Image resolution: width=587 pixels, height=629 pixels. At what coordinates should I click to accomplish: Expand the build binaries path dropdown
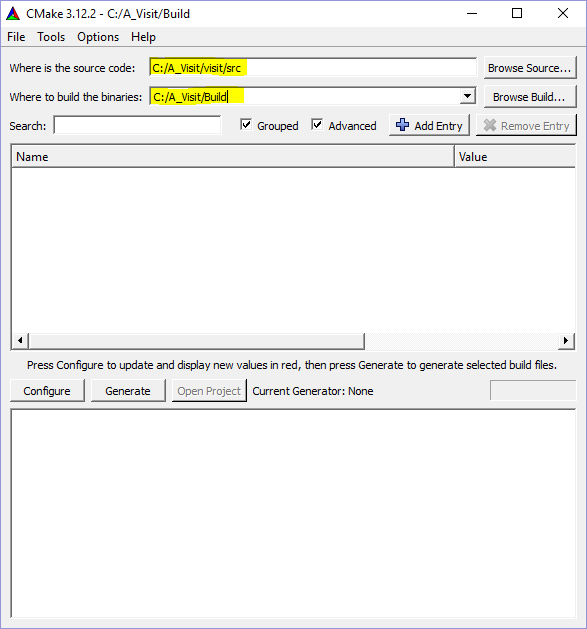pyautogui.click(x=467, y=96)
